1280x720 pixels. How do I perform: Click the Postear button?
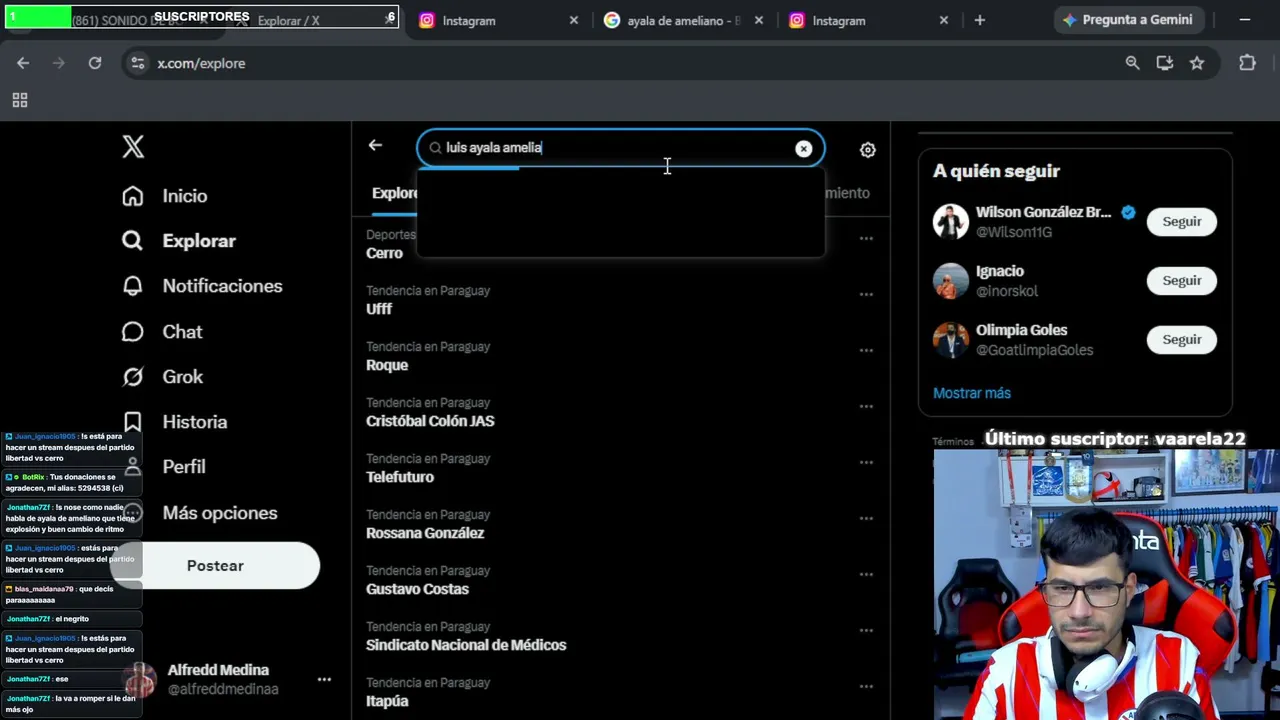[215, 566]
